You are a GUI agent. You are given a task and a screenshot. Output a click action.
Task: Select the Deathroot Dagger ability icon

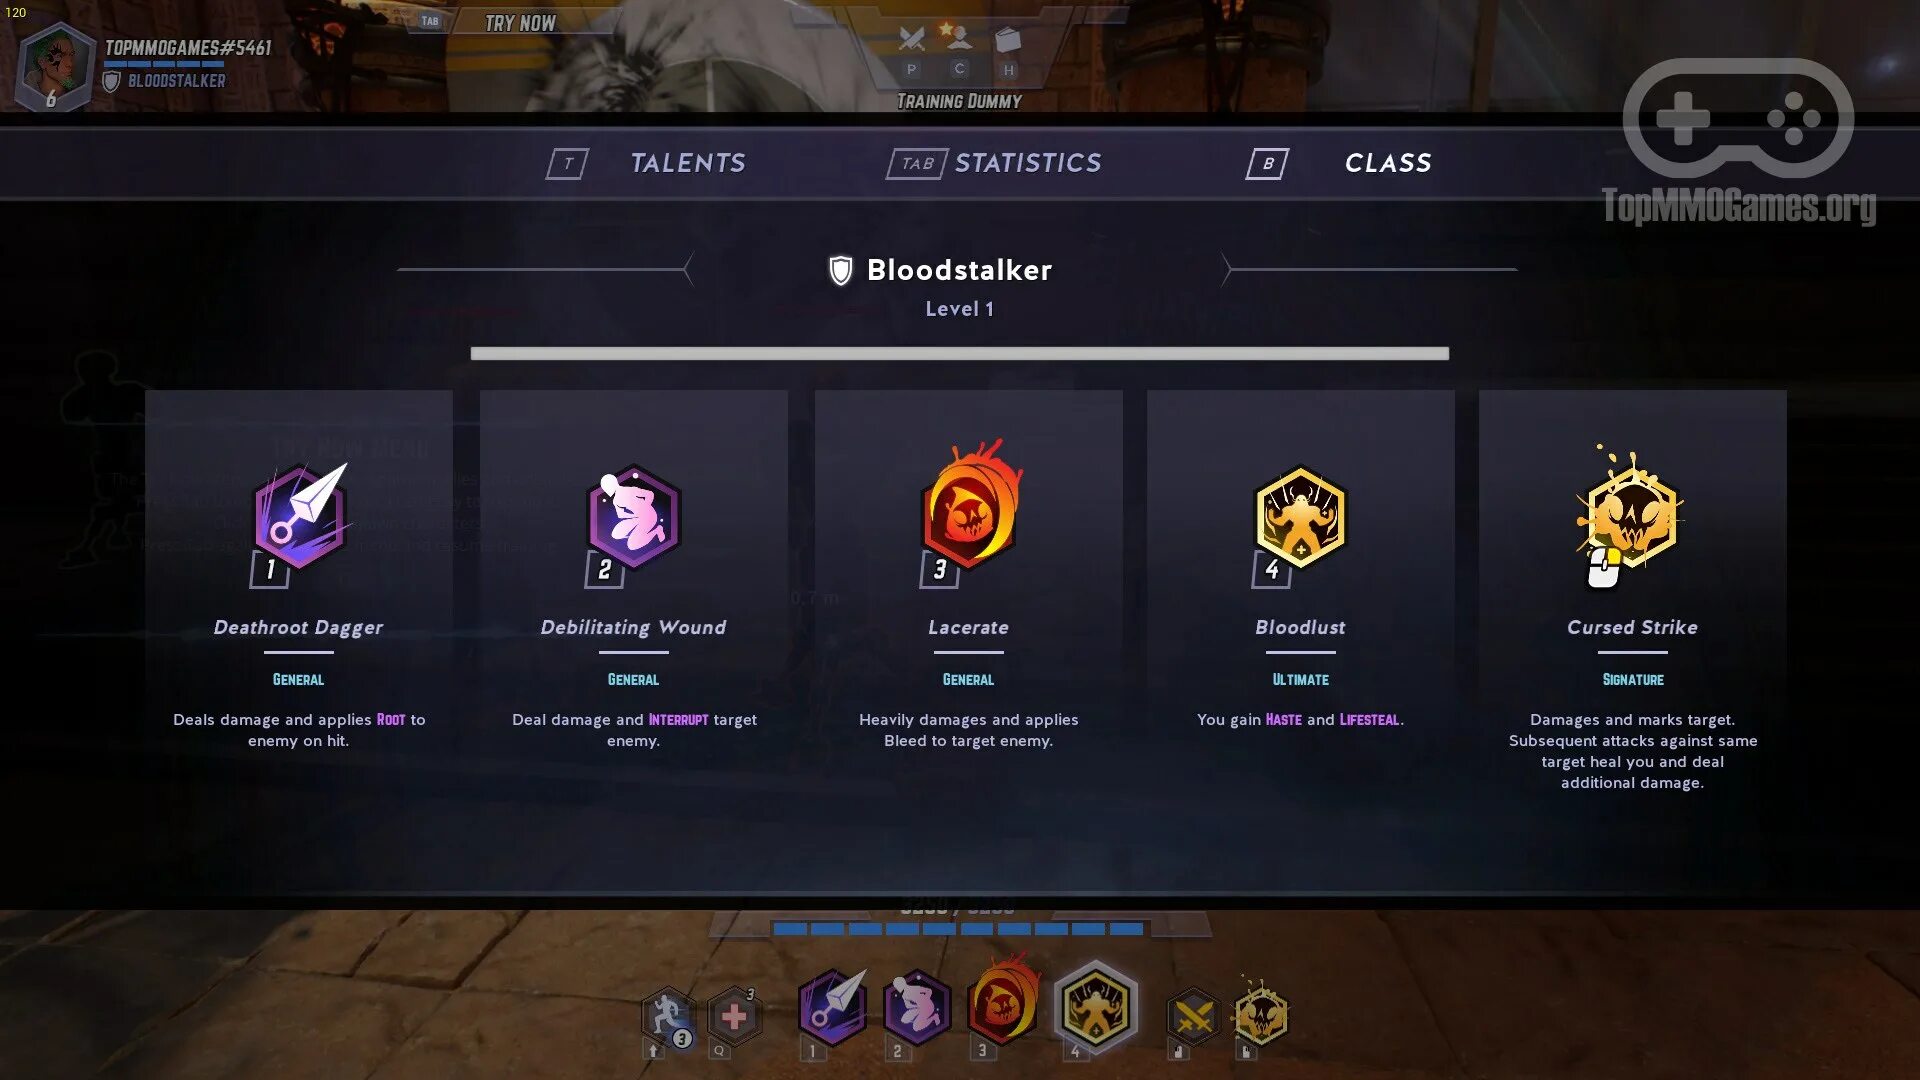tap(299, 517)
